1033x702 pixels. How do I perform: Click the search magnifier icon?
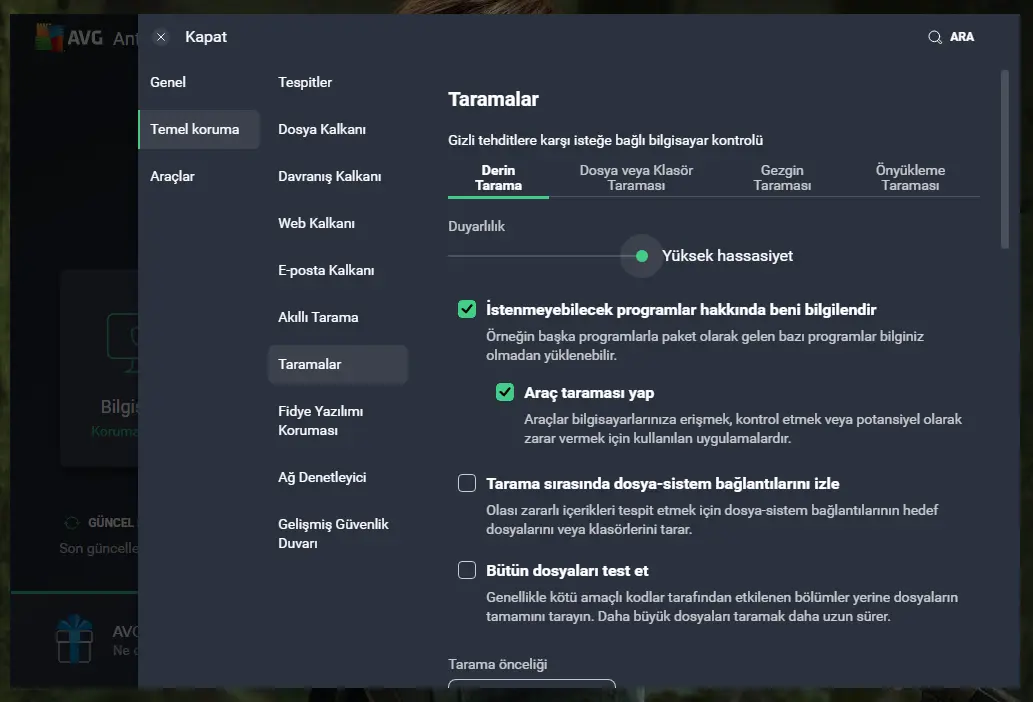(x=935, y=37)
